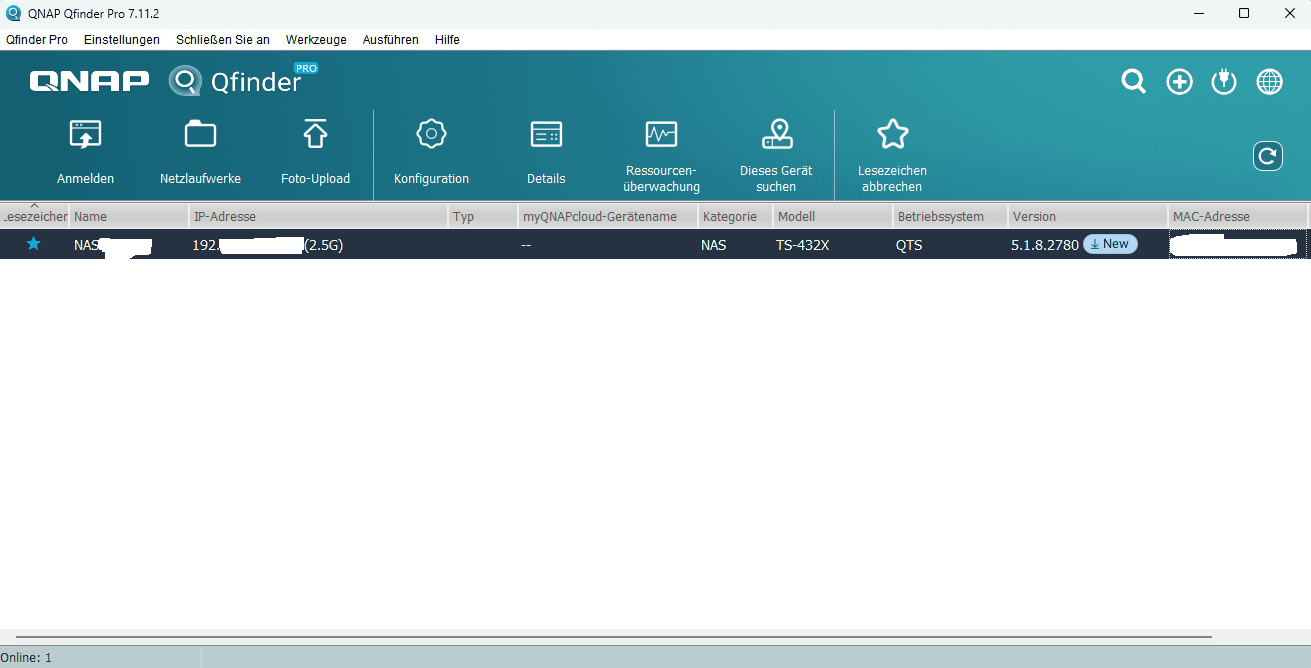Open the Konfiguration gear tool
1311x668 pixels.
point(431,134)
